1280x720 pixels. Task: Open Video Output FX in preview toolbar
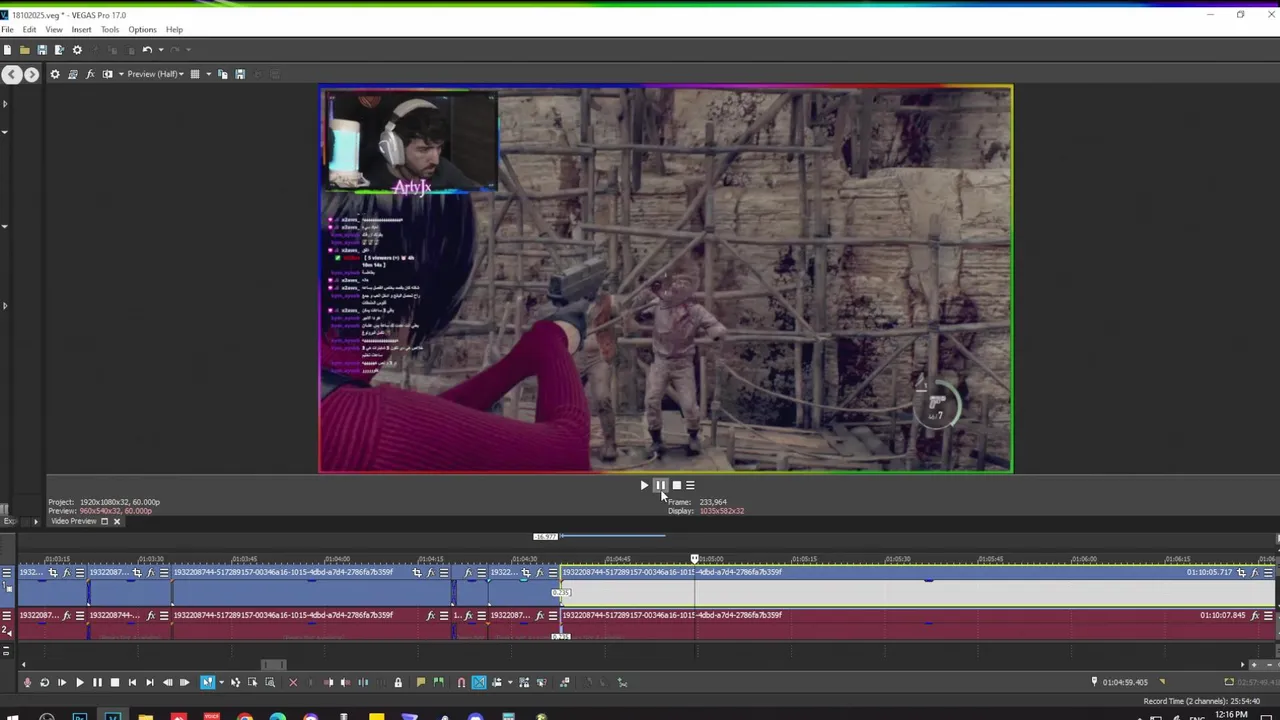(90, 74)
